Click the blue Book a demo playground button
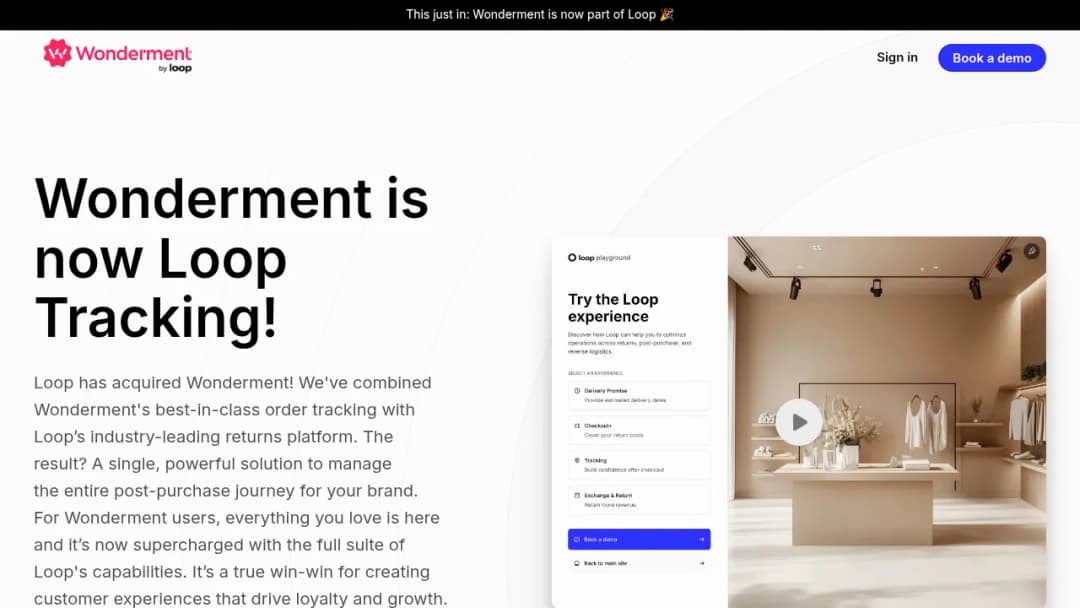This screenshot has height=608, width=1080. (x=639, y=539)
